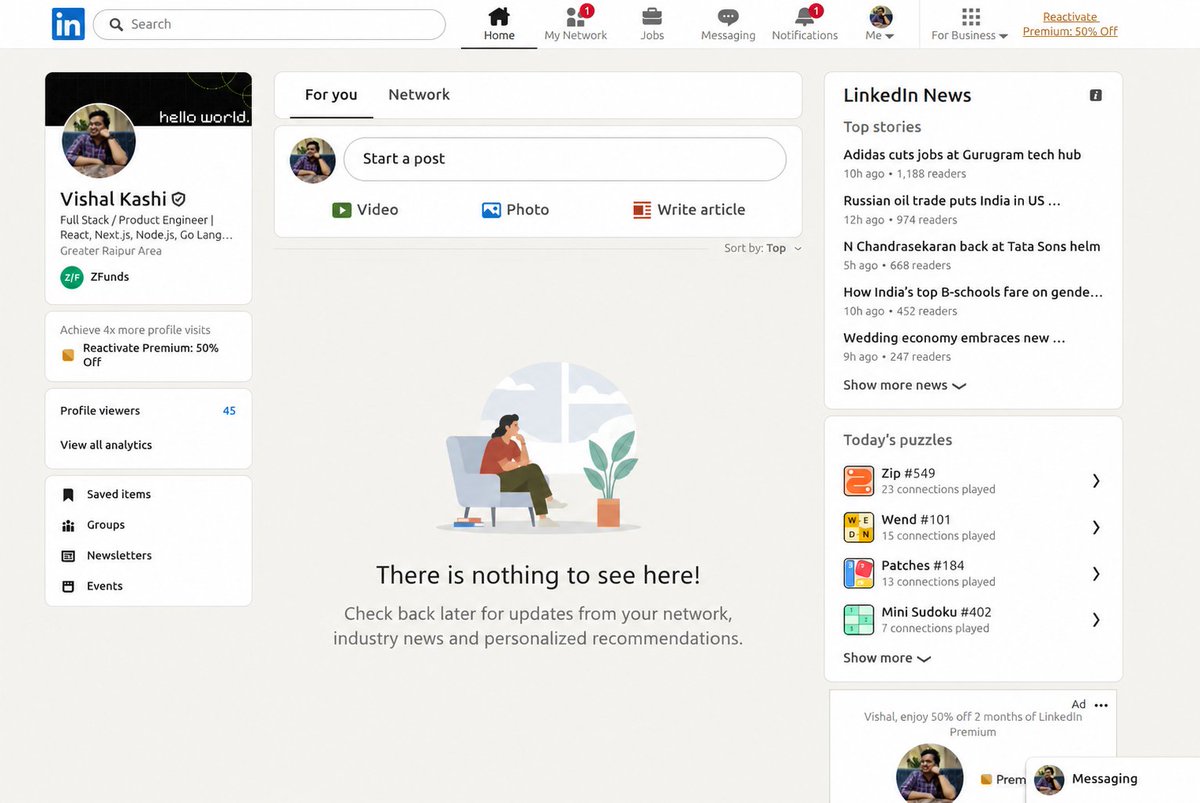The image size is (1200, 803).
Task: Open Vishal Kashi profile name link
Action: pos(113,199)
